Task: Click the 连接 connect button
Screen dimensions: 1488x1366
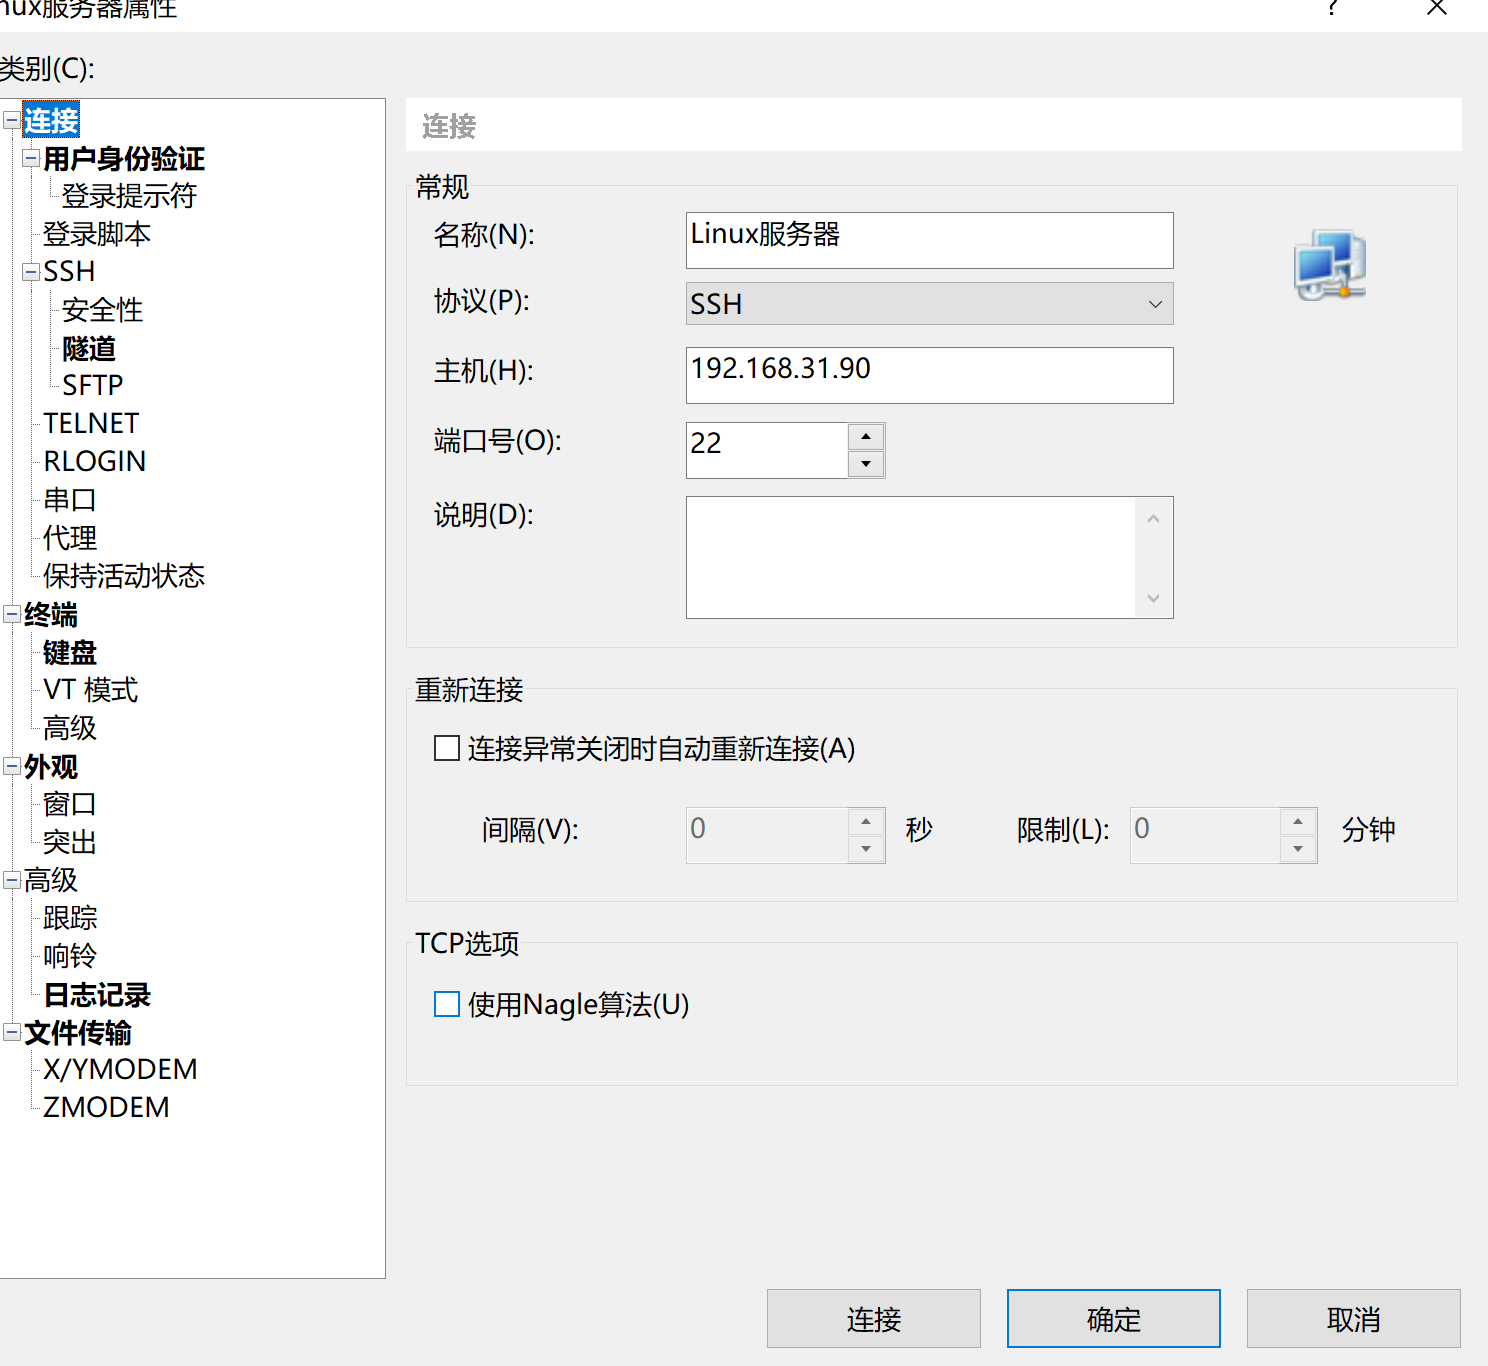Action: point(872,1318)
